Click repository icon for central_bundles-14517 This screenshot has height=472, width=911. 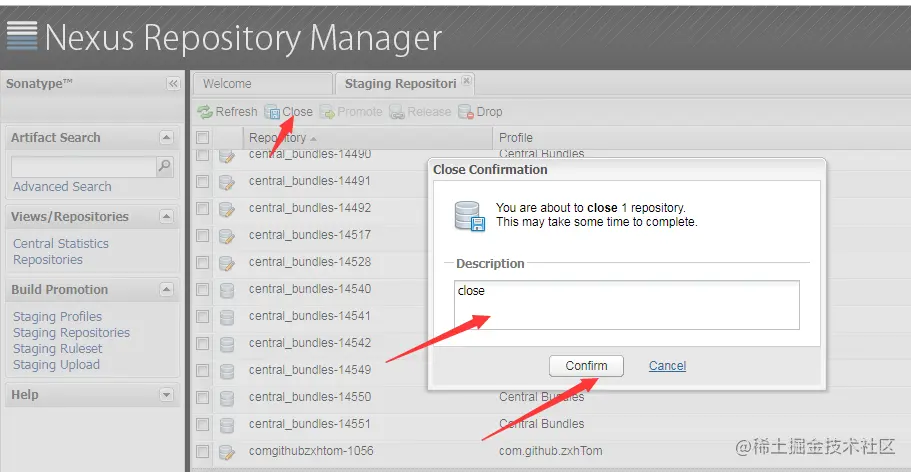pyautogui.click(x=227, y=236)
